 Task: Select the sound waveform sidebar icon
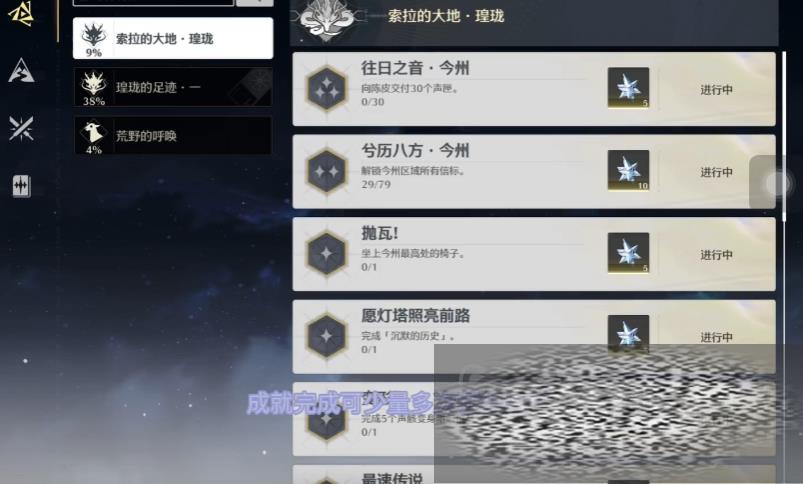coord(22,186)
